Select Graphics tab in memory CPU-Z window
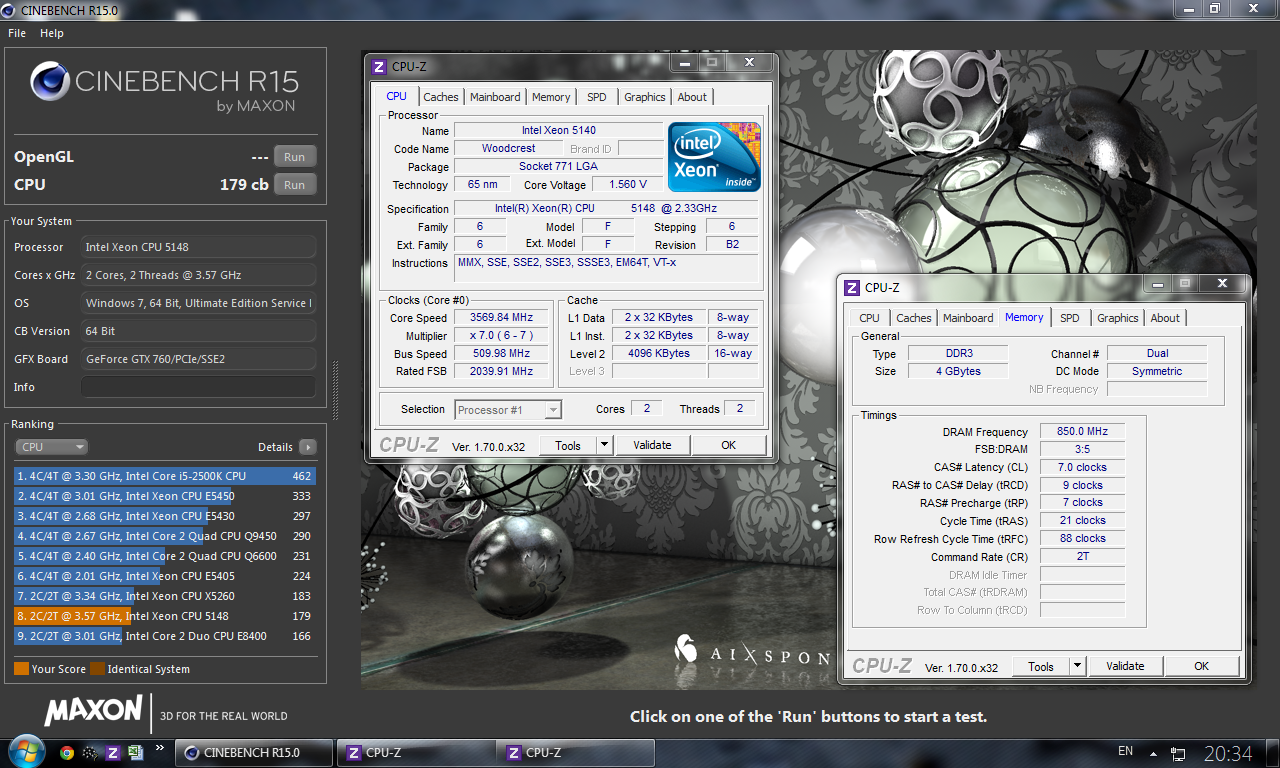This screenshot has height=768, width=1280. 1117,318
